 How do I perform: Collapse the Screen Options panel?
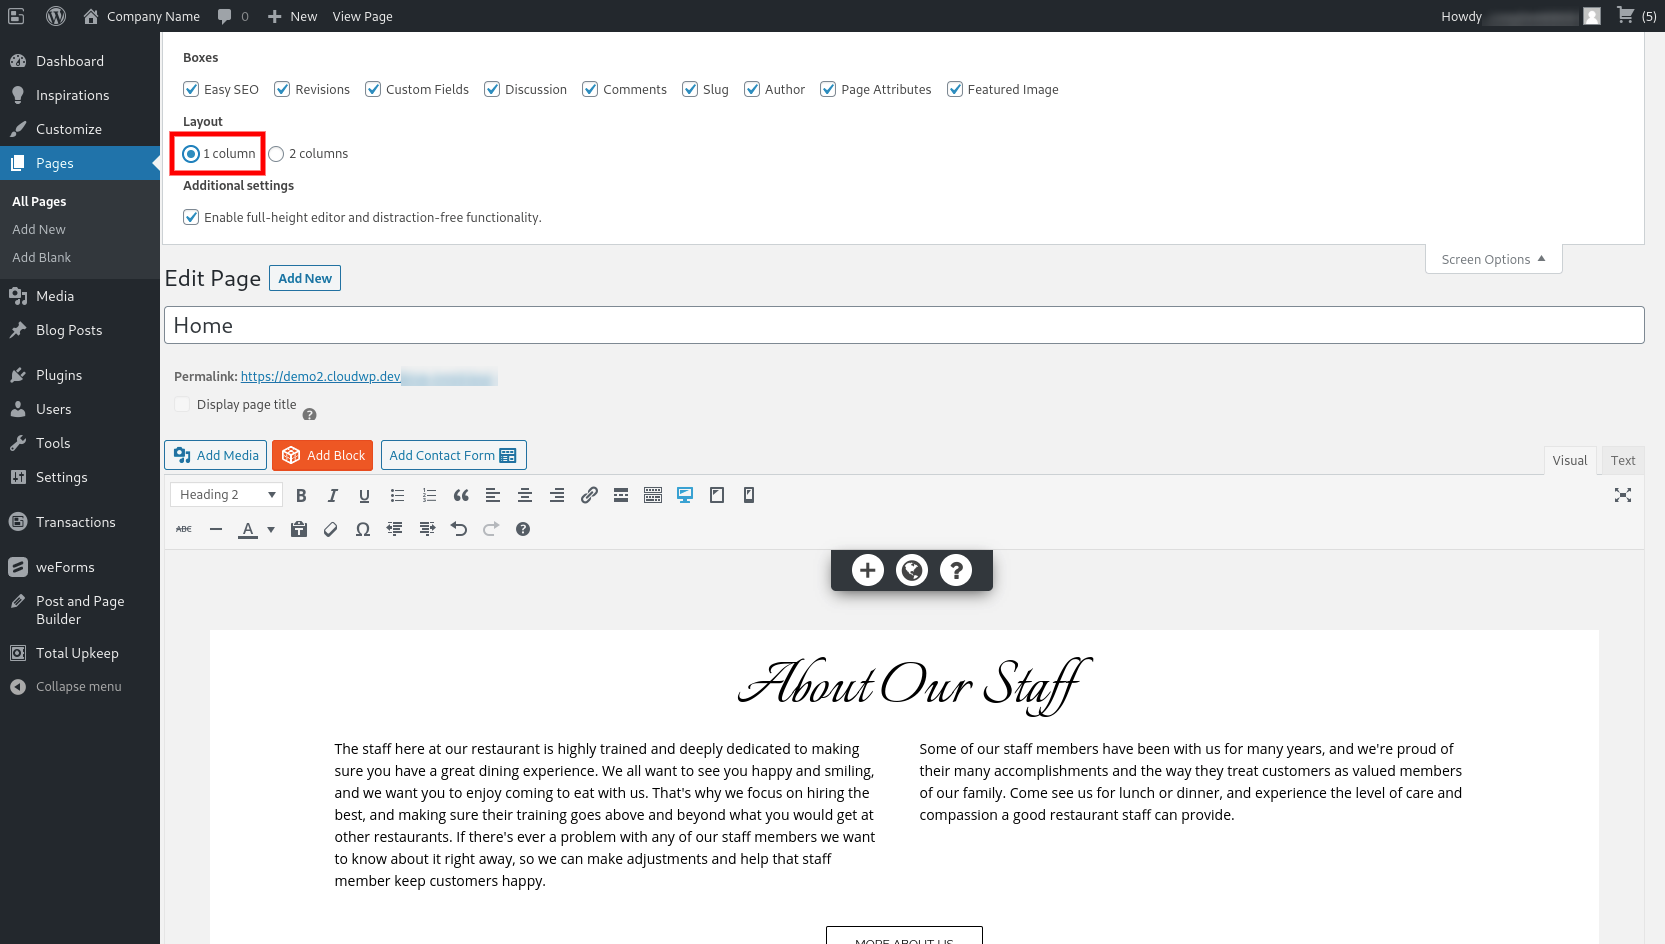(x=1492, y=259)
